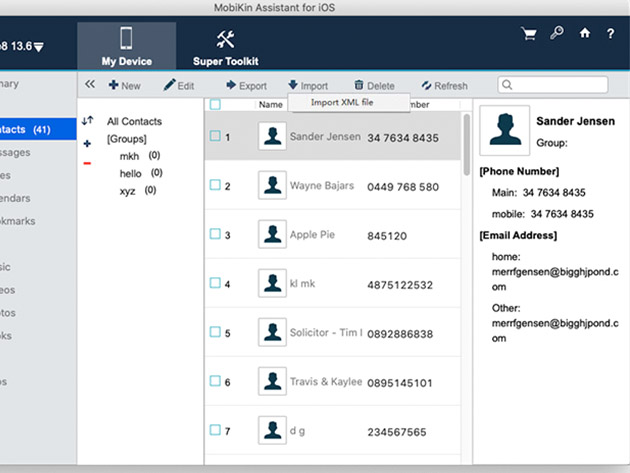This screenshot has width=630, height=473.
Task: Click the mobile number in details panel
Action: (x=562, y=214)
